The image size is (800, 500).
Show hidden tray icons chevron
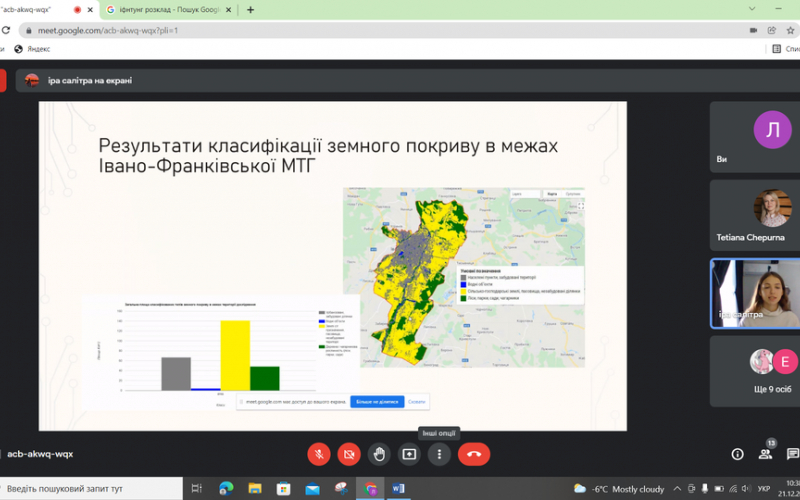click(677, 489)
